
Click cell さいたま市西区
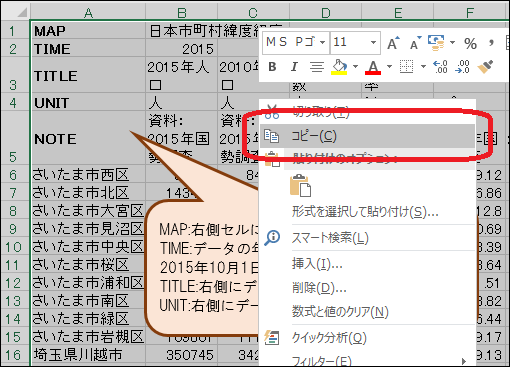click(x=88, y=175)
